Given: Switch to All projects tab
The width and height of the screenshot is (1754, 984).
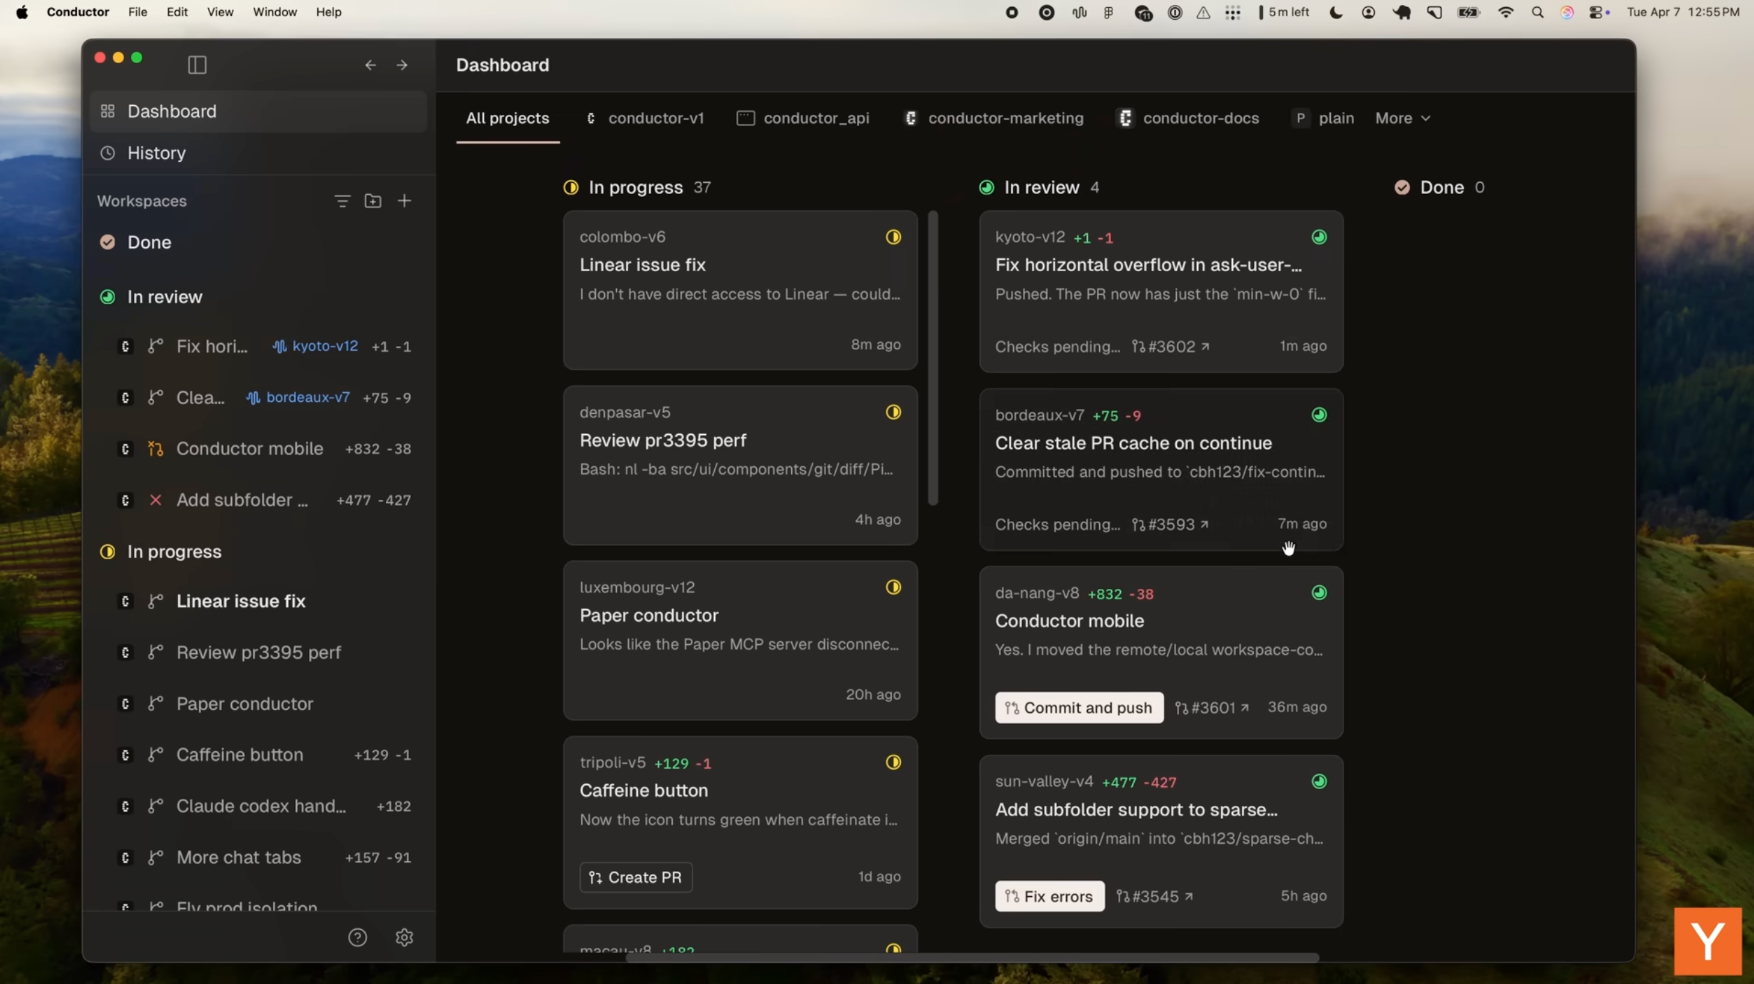Looking at the screenshot, I should coord(507,118).
